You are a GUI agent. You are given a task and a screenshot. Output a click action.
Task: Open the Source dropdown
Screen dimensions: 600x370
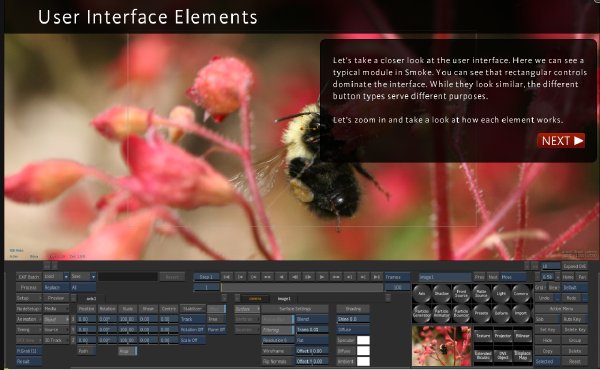(x=56, y=329)
